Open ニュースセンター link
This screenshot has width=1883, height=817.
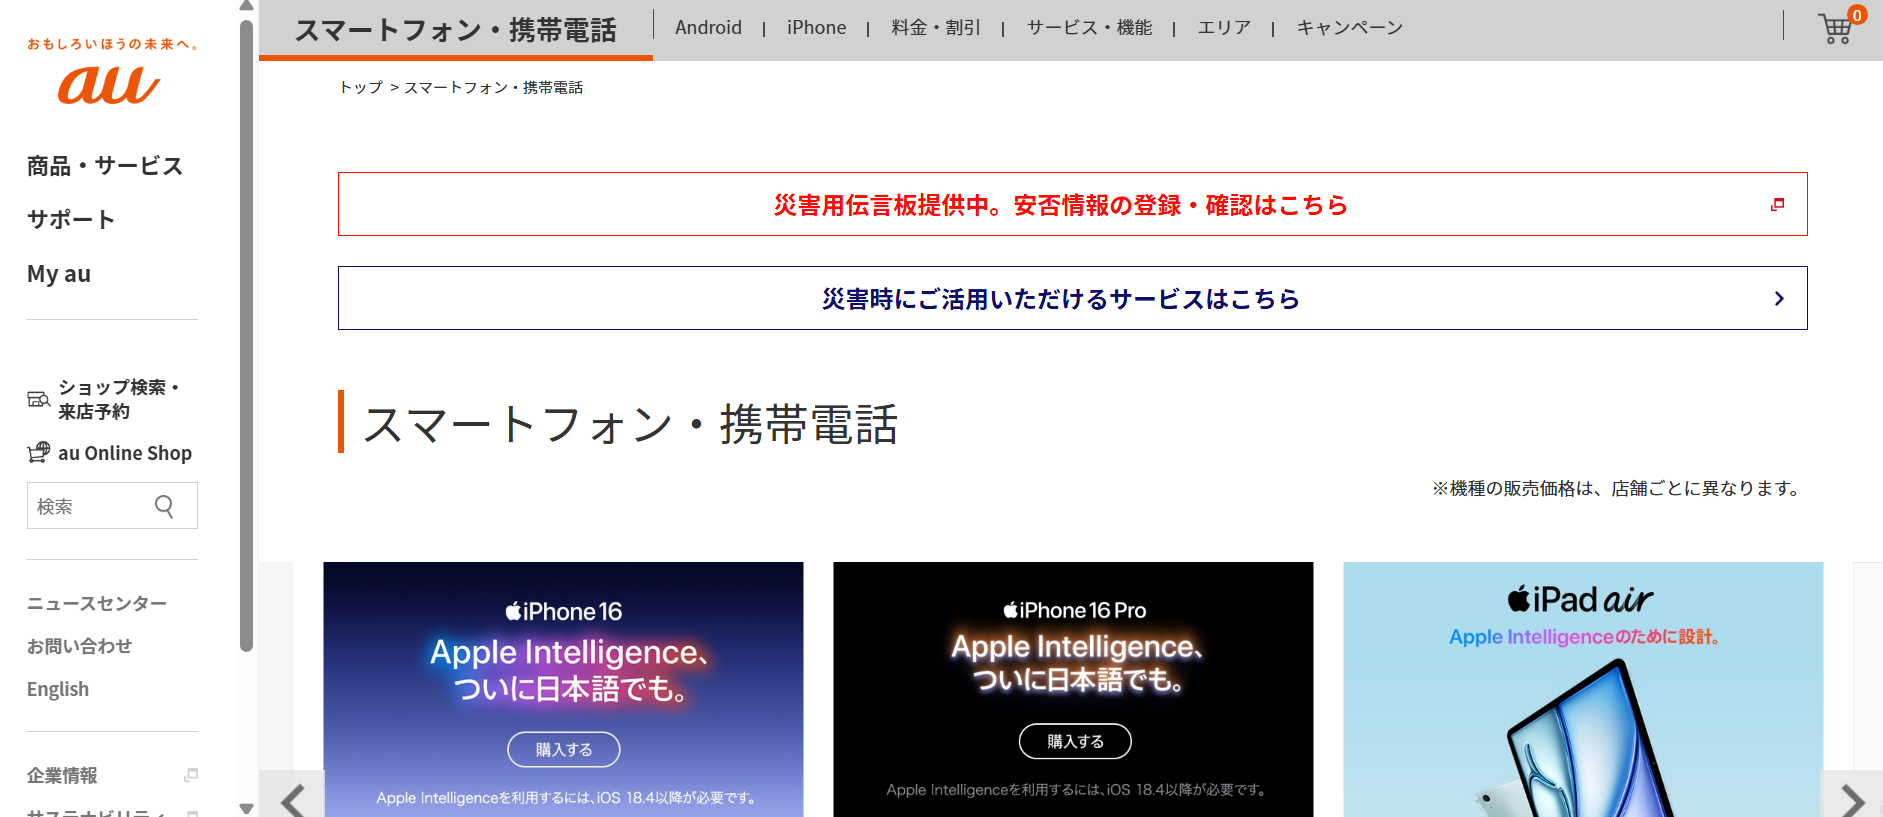(97, 603)
